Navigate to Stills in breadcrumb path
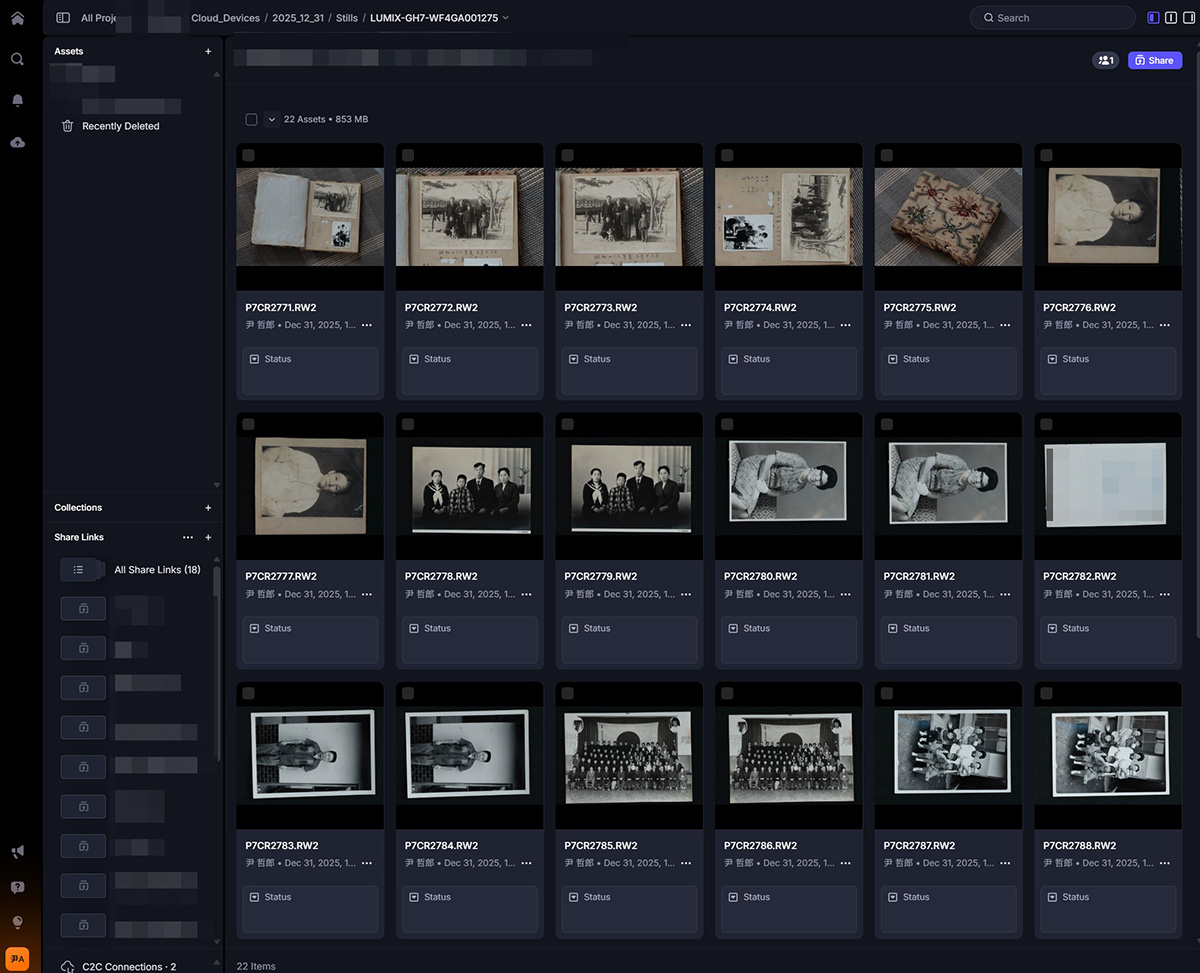This screenshot has width=1200, height=973. coord(346,18)
